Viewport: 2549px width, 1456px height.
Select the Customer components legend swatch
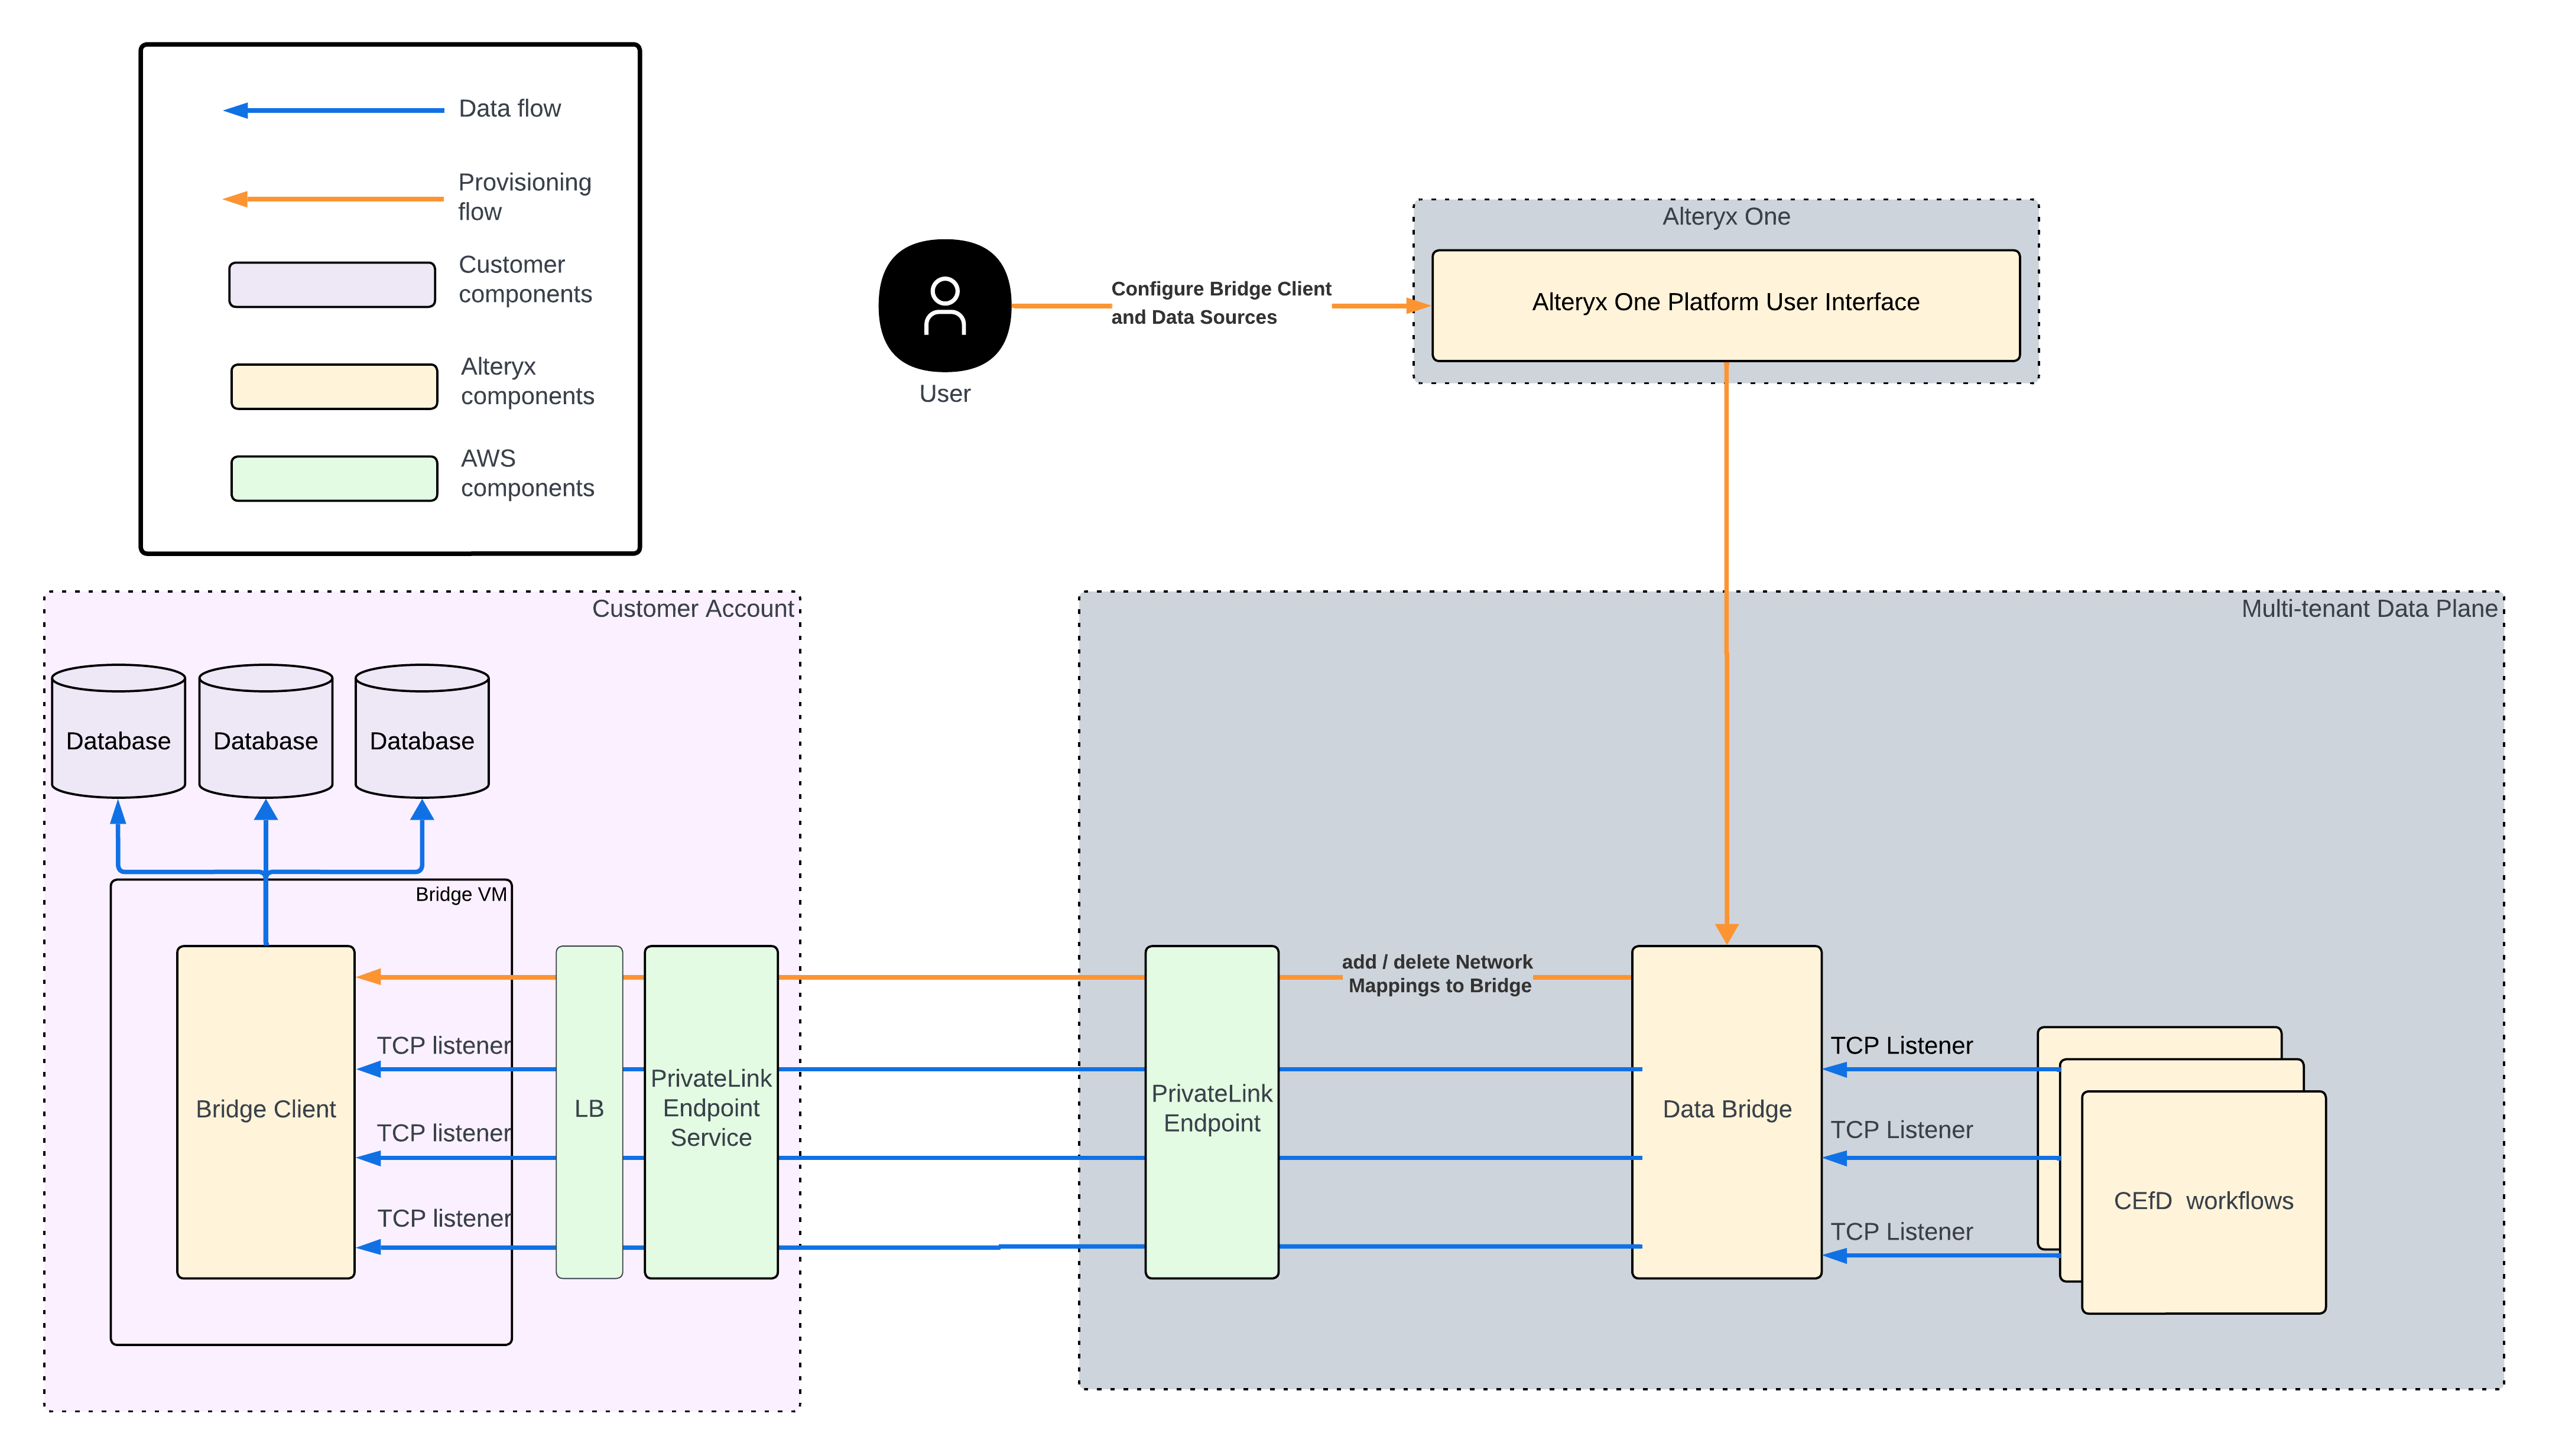pyautogui.click(x=332, y=284)
